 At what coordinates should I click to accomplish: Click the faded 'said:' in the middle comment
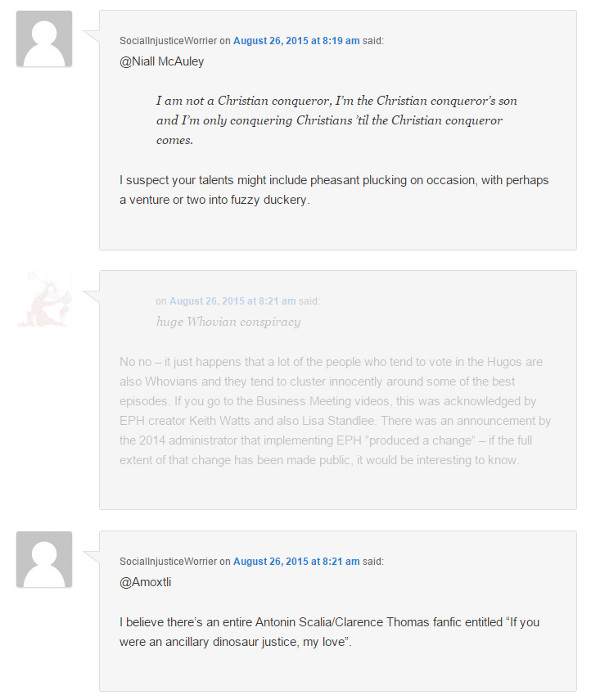click(x=309, y=301)
